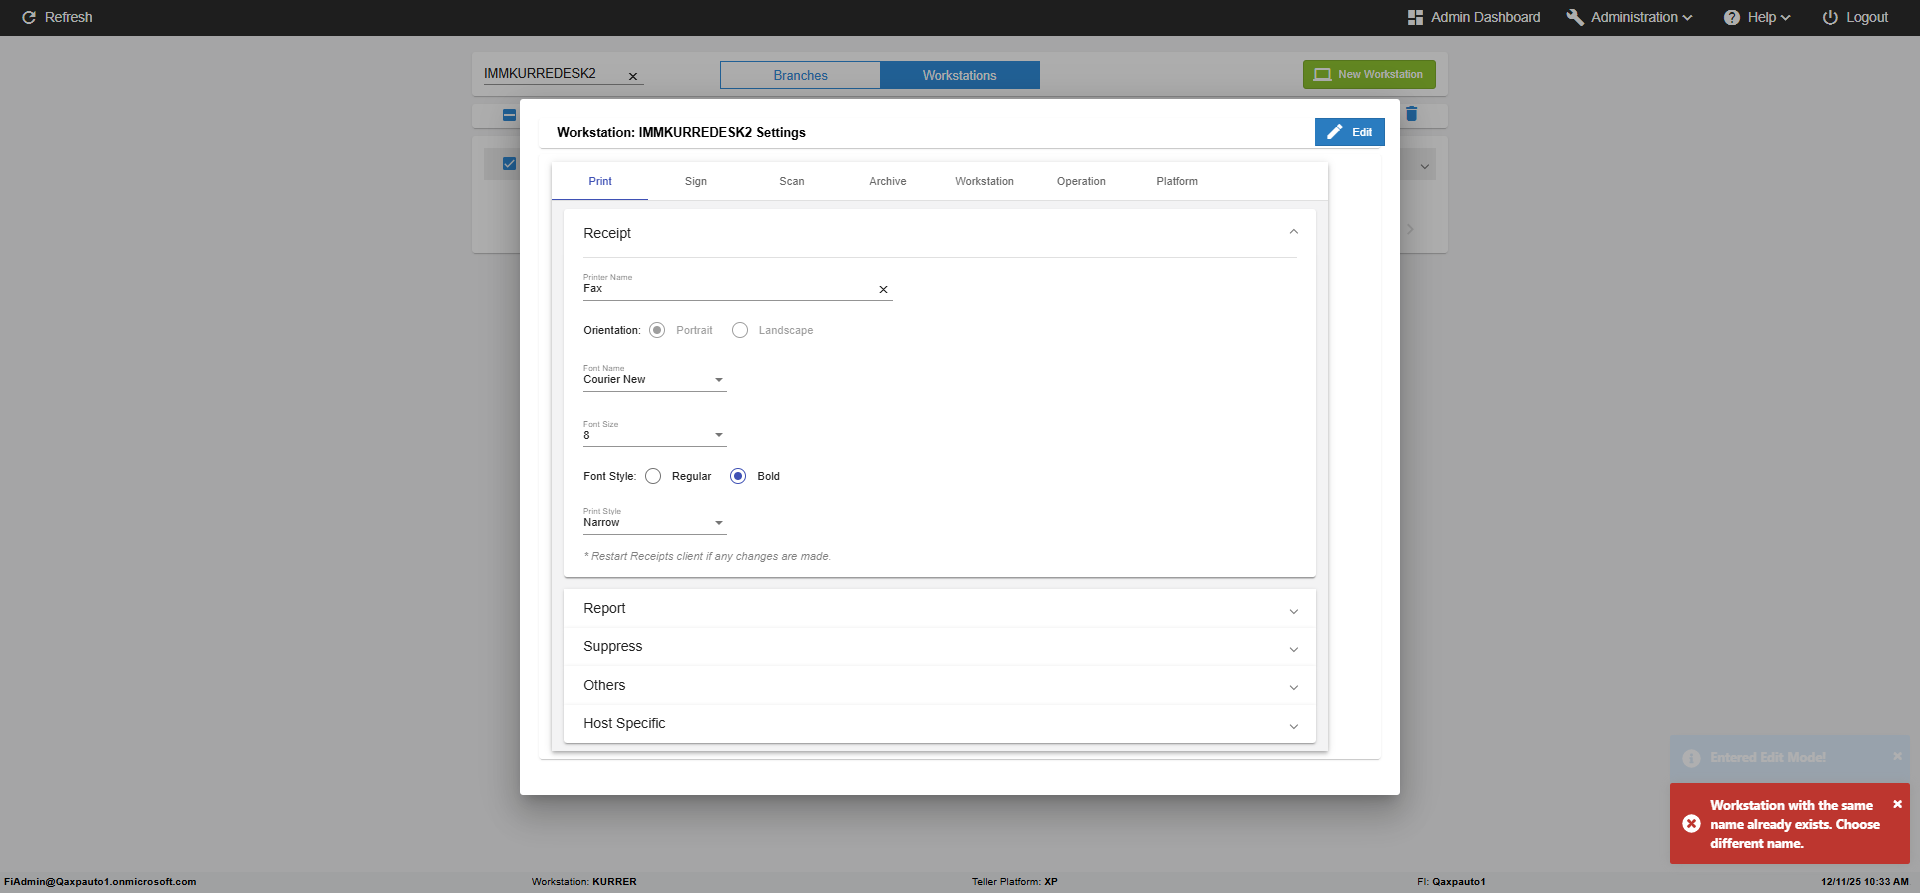
Task: Click the blue minus select-all checkbox
Action: (509, 115)
